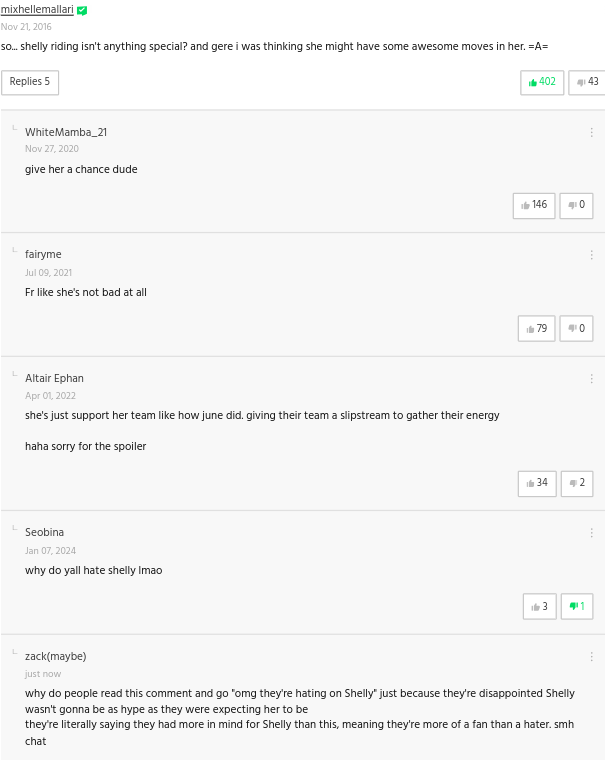Remove your dislike on Seobina's reply
Image resolution: width=605 pixels, height=760 pixels.
577,606
